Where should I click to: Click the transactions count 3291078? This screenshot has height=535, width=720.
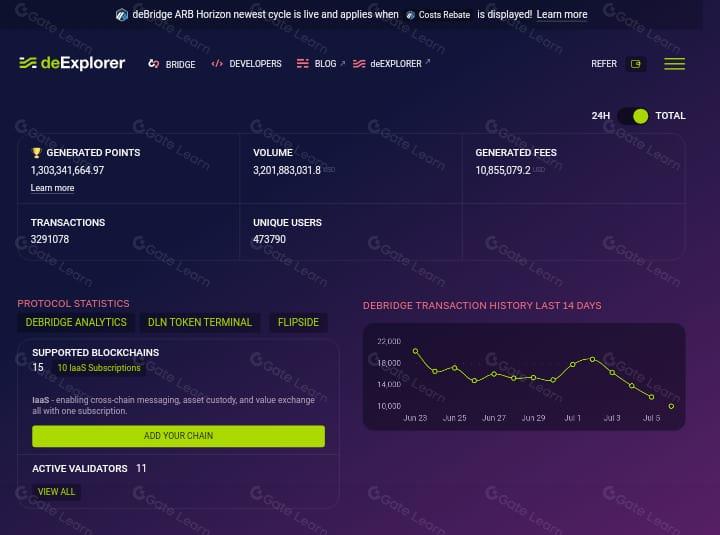click(x=50, y=239)
